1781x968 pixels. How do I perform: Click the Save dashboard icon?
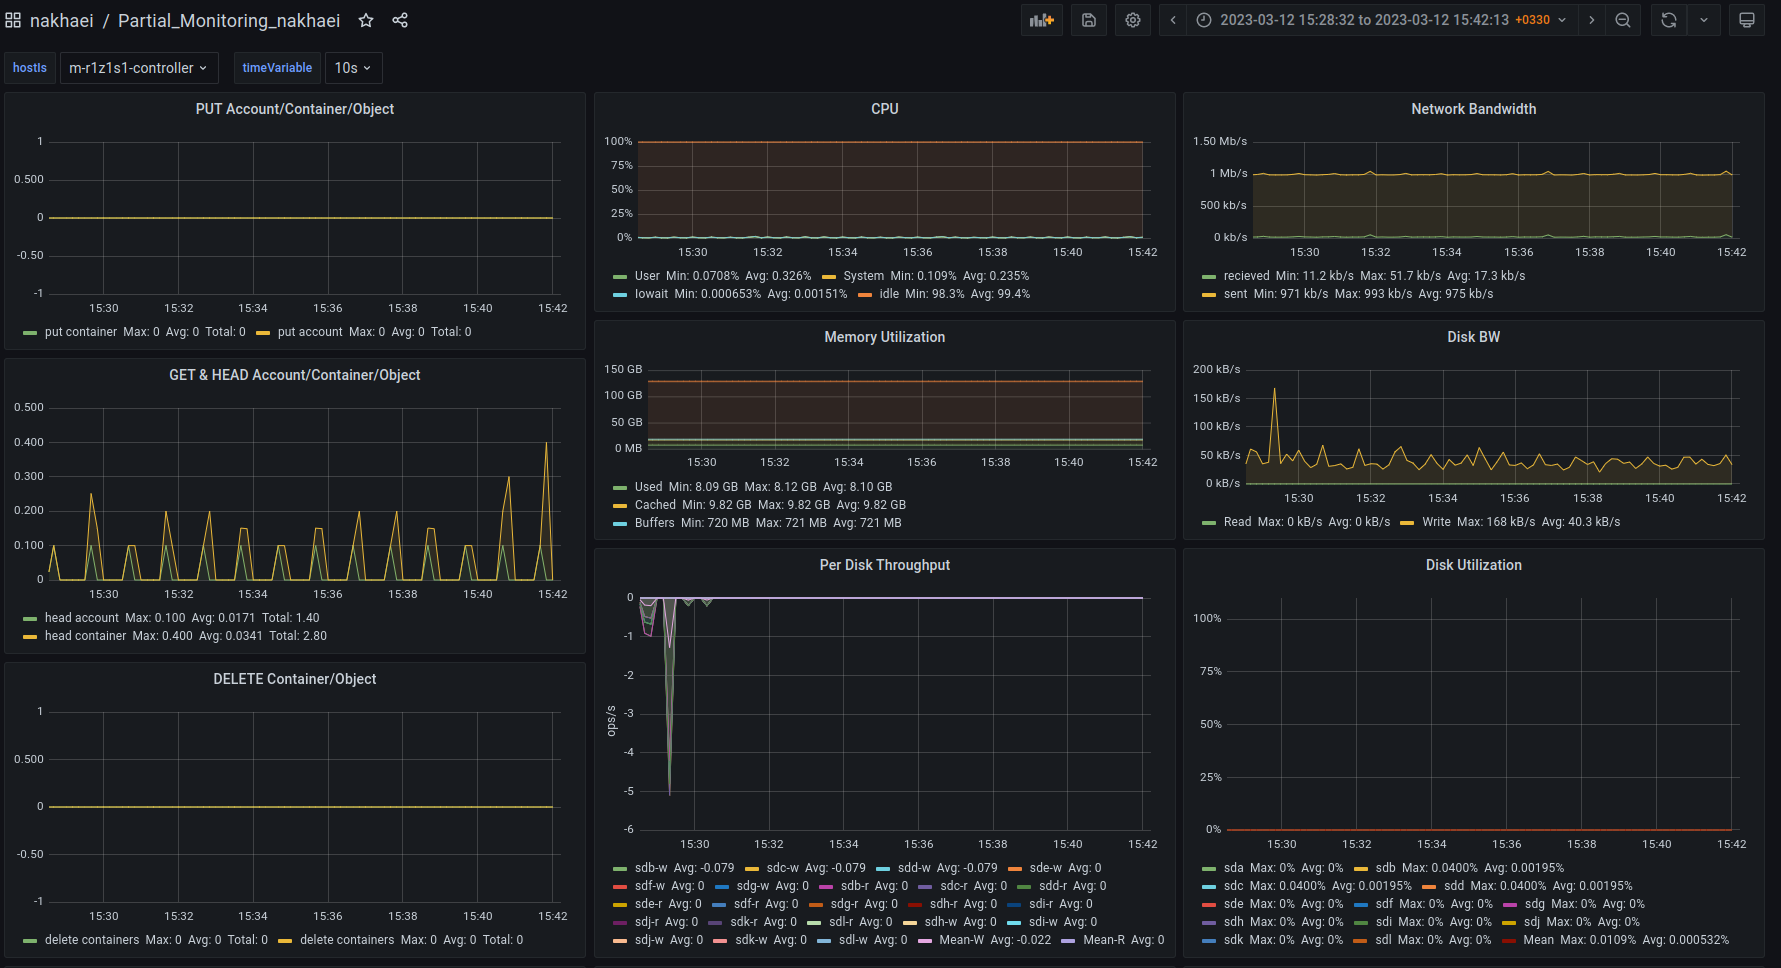click(x=1089, y=20)
